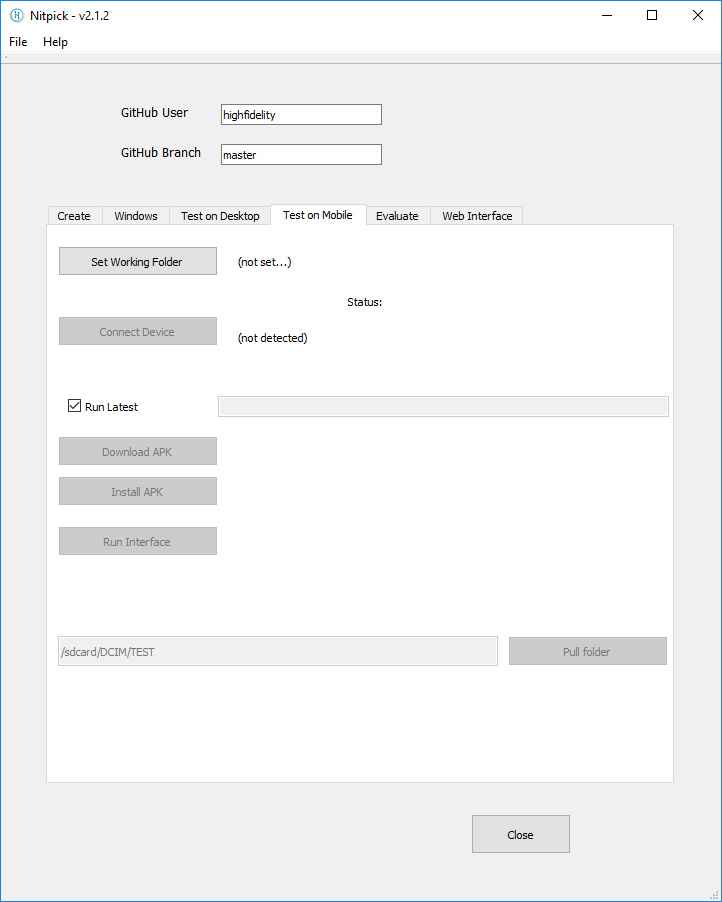Click the GitHub User input field
The image size is (722, 902).
click(301, 114)
